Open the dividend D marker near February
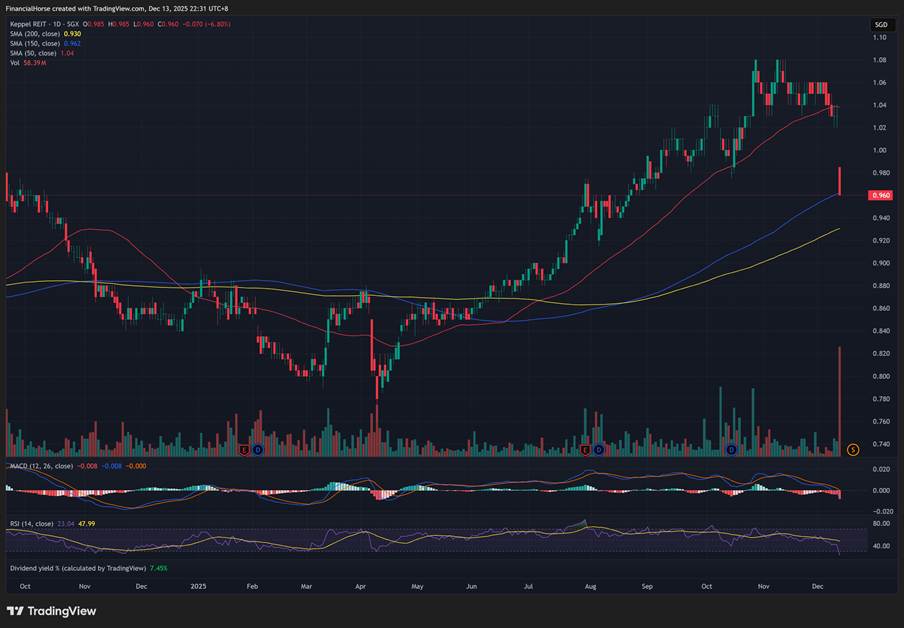 pos(257,450)
